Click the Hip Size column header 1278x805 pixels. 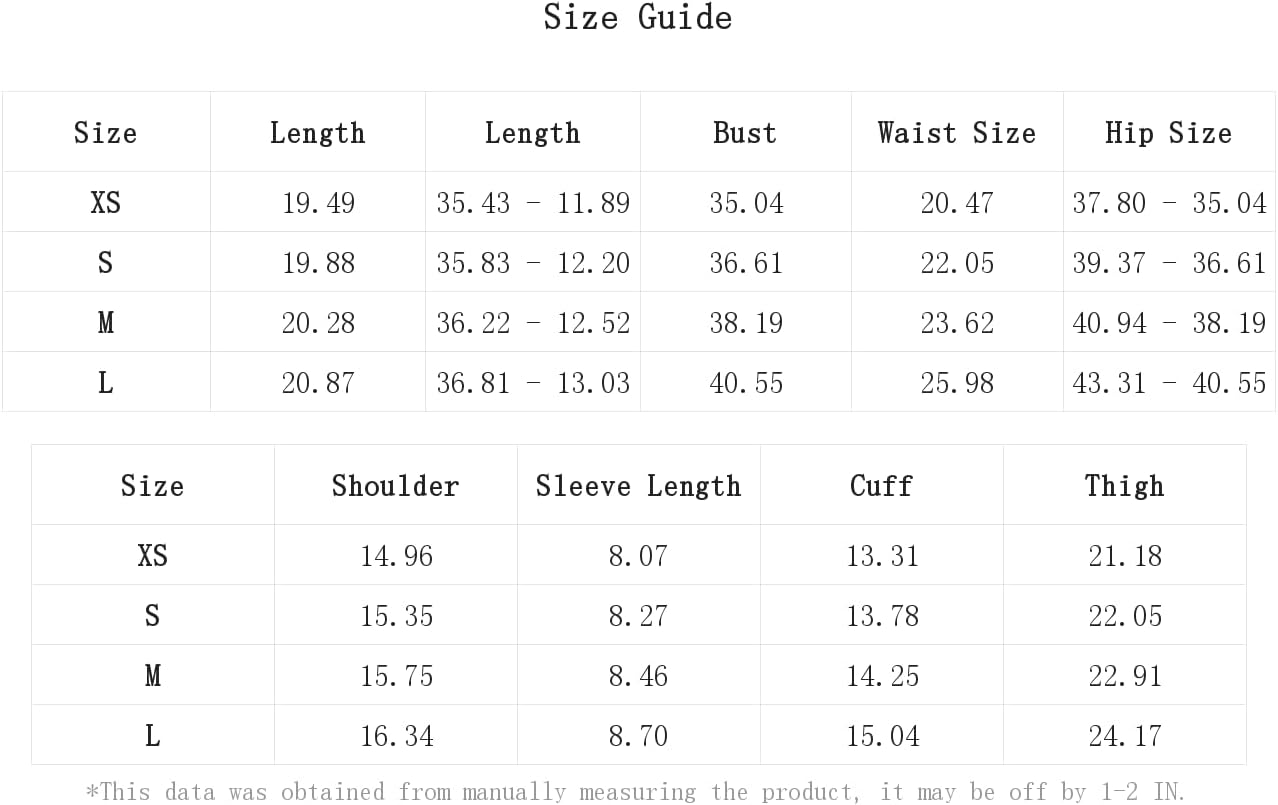pos(1168,133)
